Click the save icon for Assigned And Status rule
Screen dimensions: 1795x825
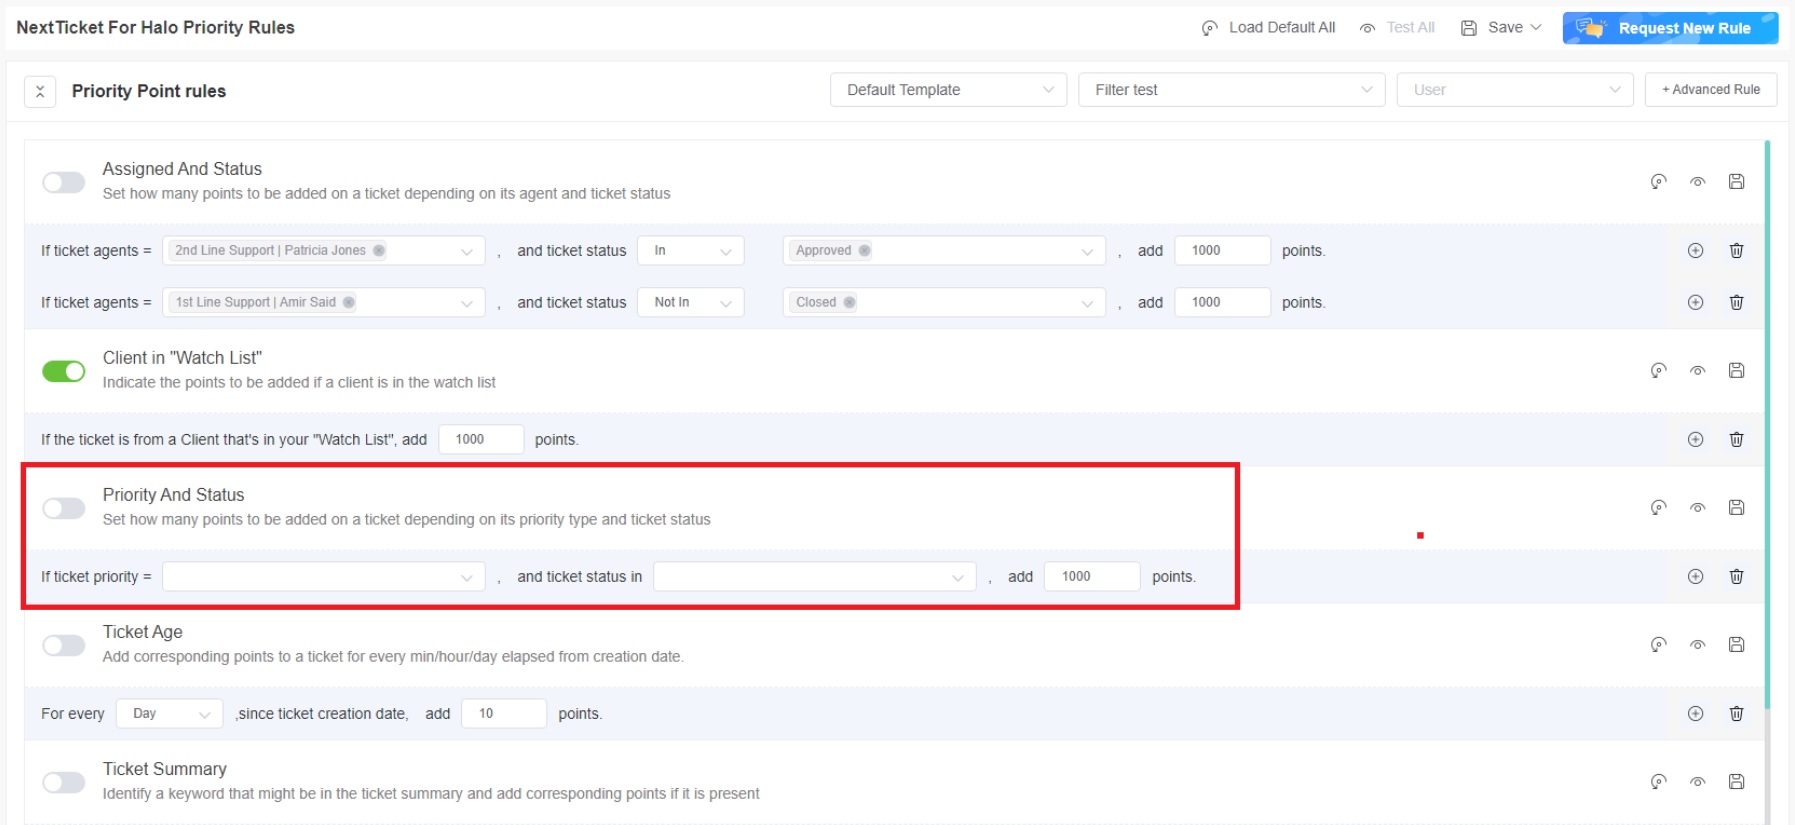pyautogui.click(x=1736, y=181)
